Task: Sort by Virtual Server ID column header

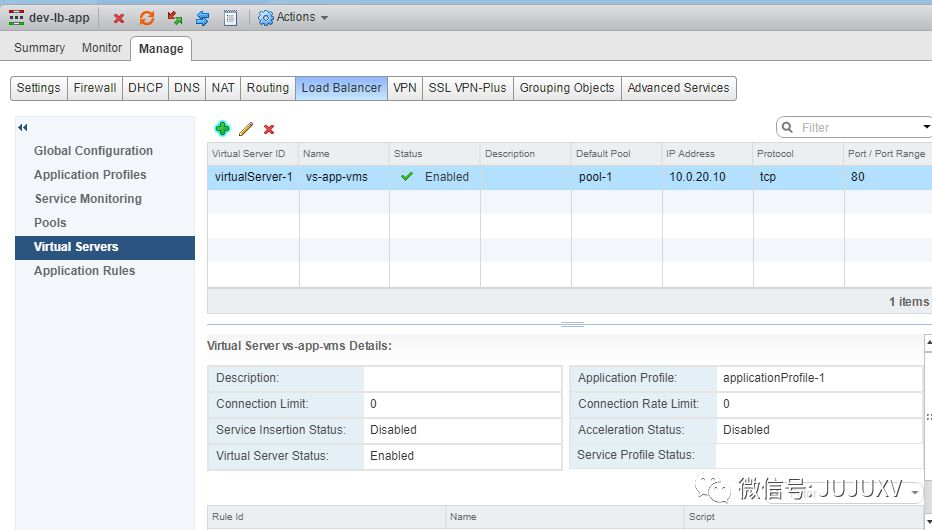Action: (x=253, y=153)
